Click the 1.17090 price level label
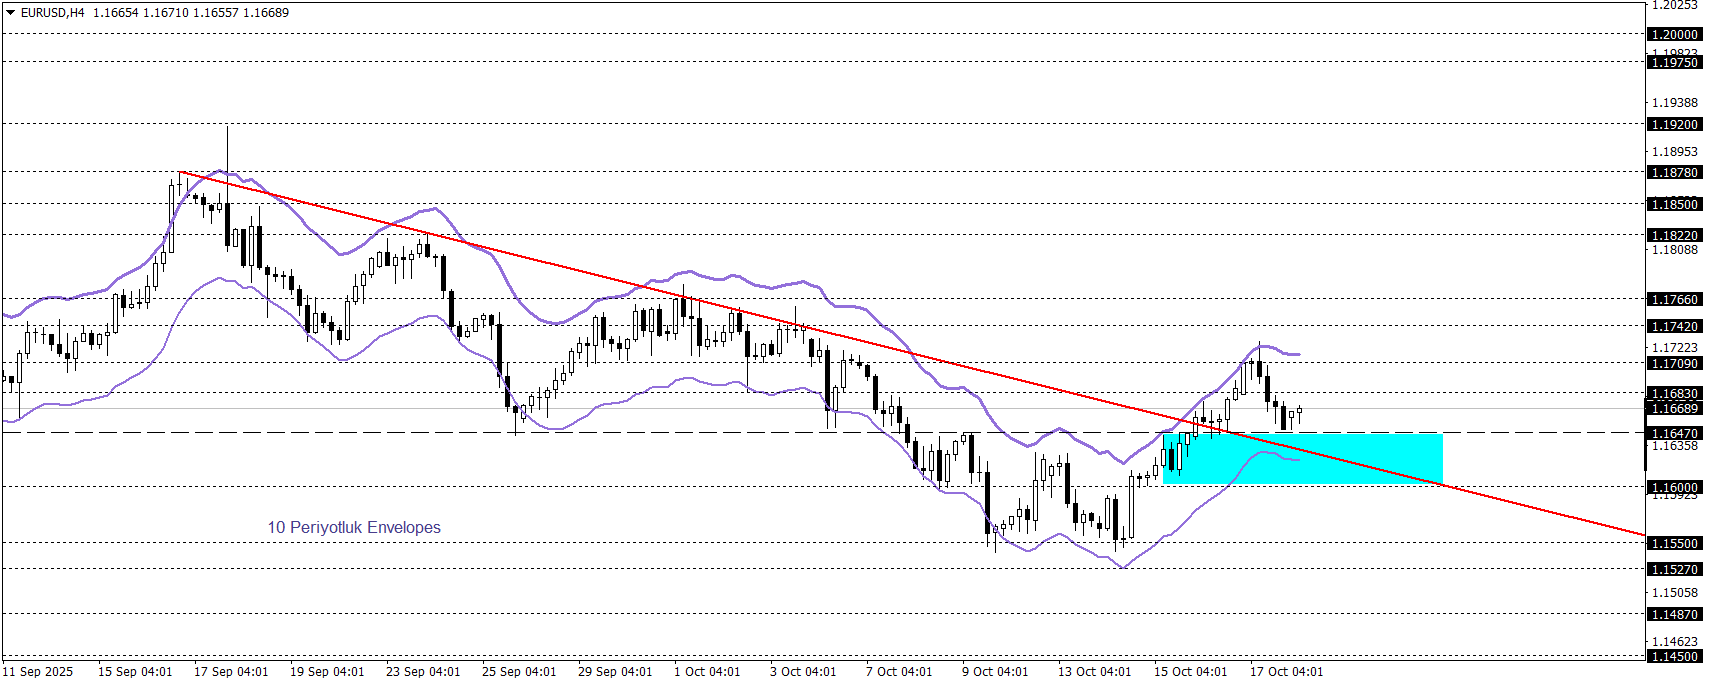Screen dimensions: 1709x684 coord(1674,363)
